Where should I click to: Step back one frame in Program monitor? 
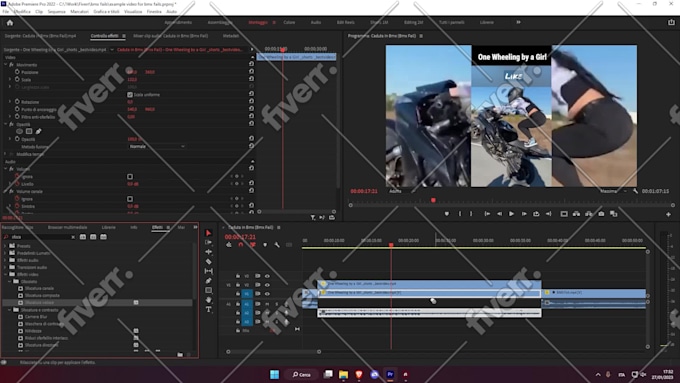point(500,214)
